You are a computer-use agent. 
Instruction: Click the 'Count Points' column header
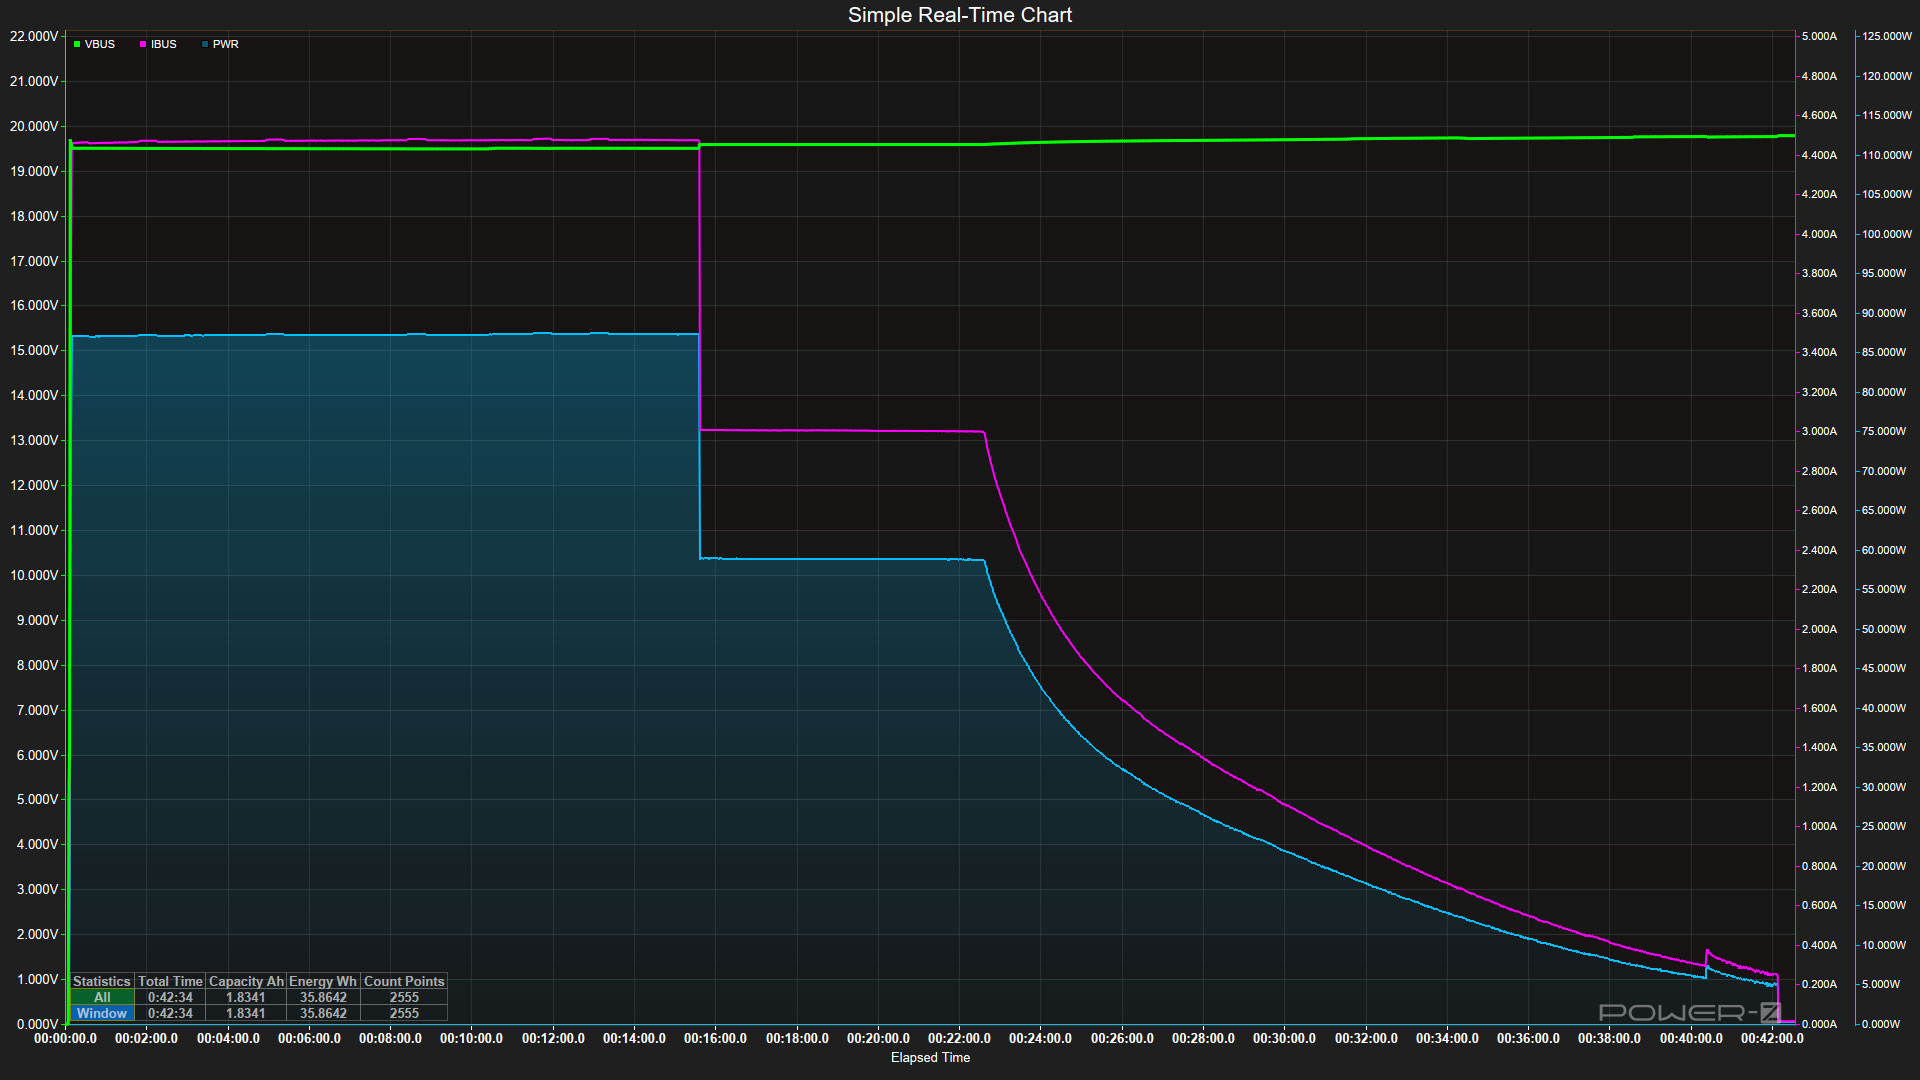tap(404, 981)
